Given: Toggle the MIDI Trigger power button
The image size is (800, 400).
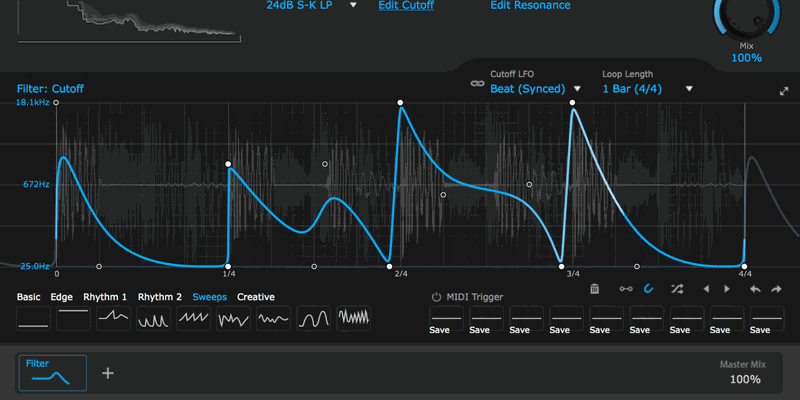Looking at the screenshot, I should point(436,297).
